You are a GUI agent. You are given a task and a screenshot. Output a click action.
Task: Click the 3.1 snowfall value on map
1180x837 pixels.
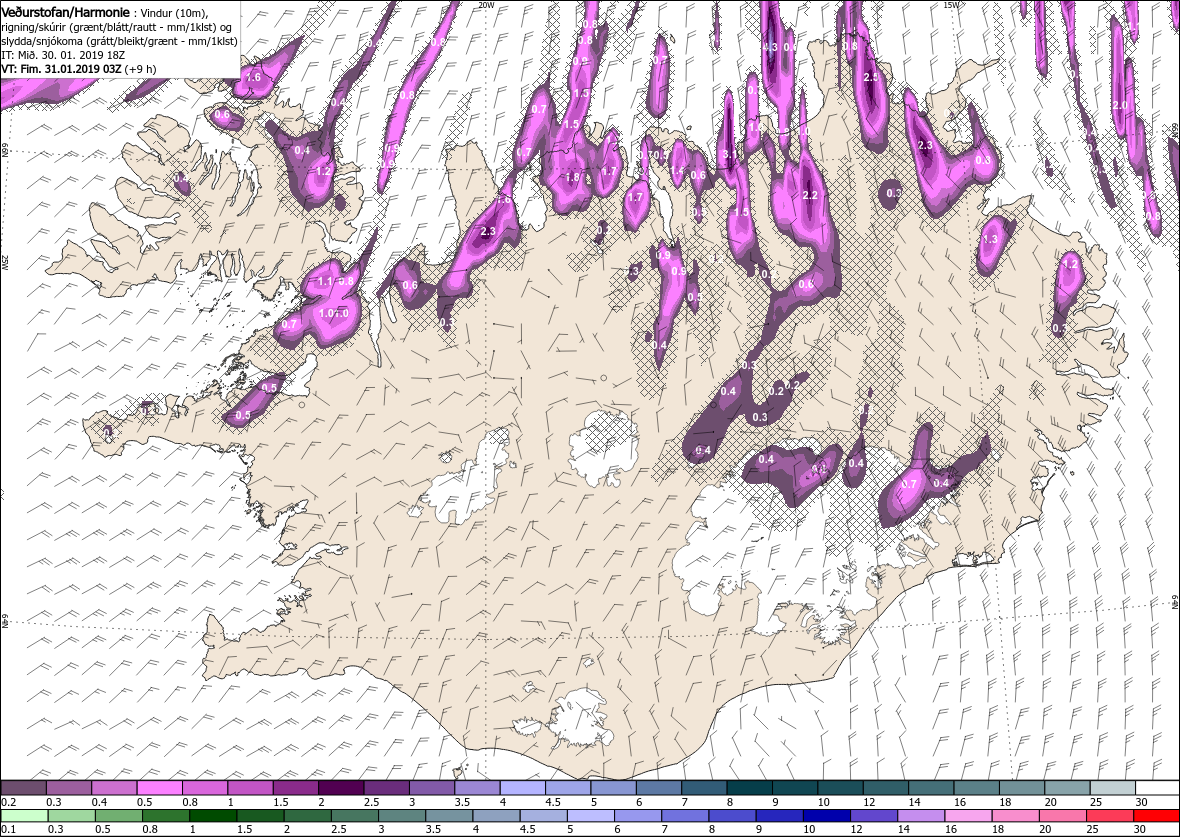tap(729, 154)
